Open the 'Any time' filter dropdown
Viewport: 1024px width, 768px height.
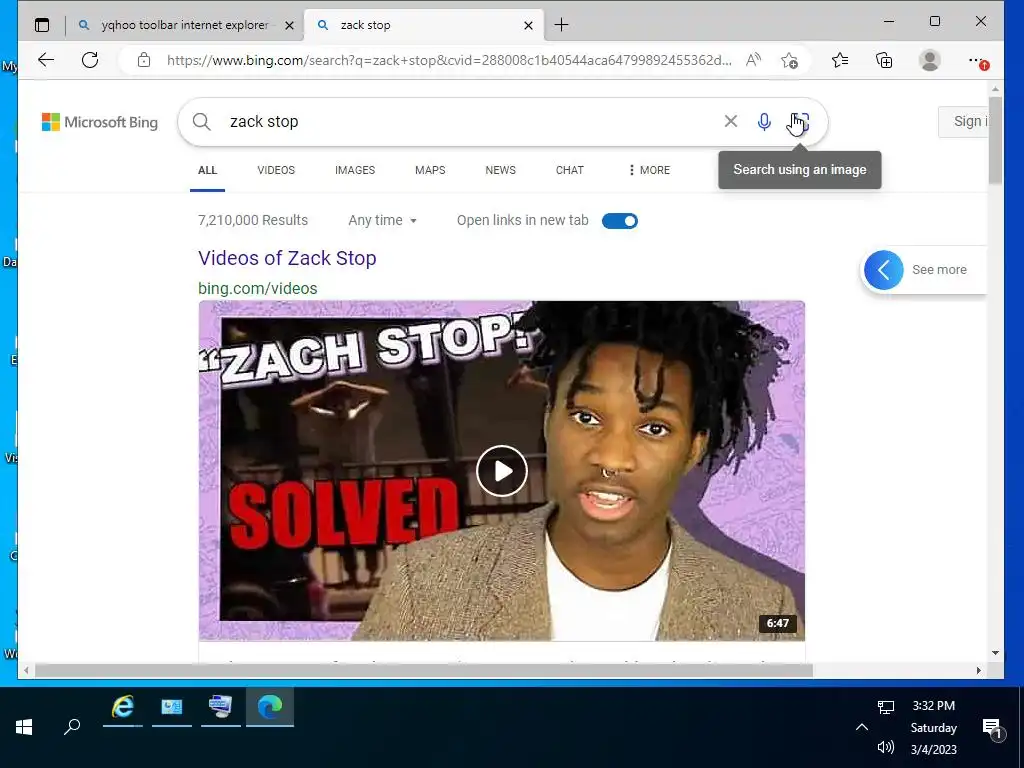pyautogui.click(x=383, y=221)
